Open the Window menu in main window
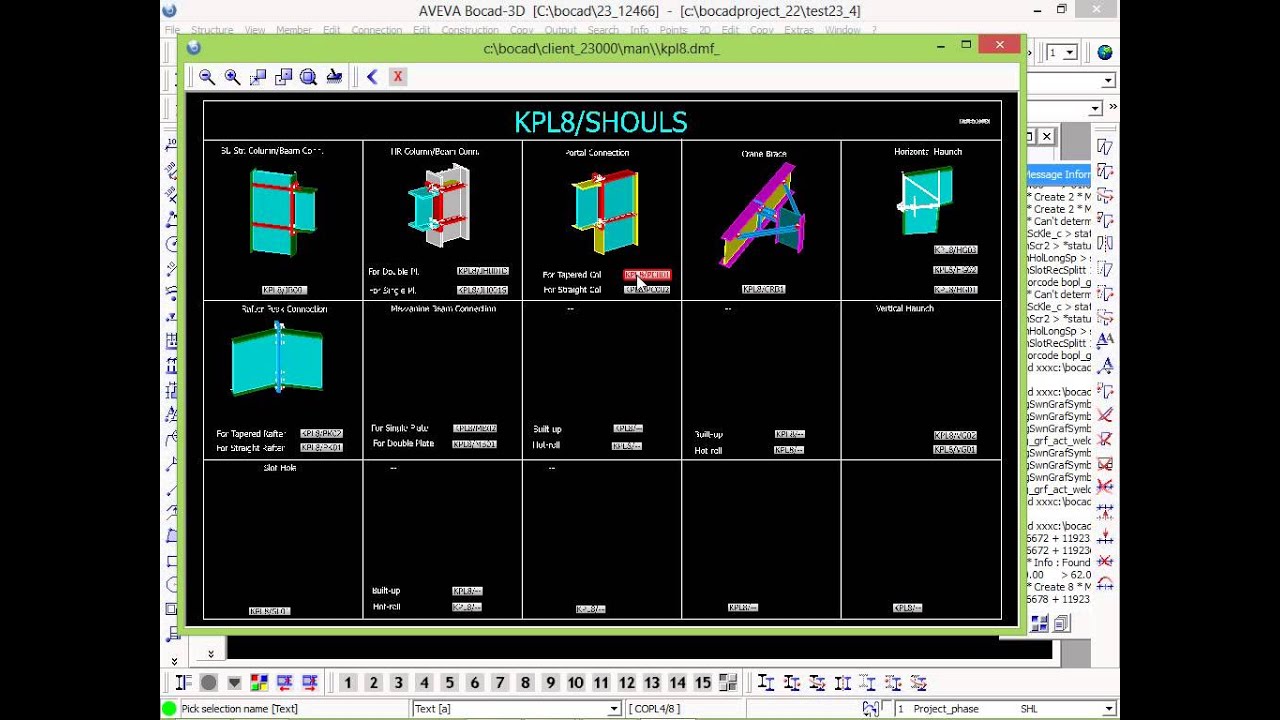 pyautogui.click(x=843, y=30)
